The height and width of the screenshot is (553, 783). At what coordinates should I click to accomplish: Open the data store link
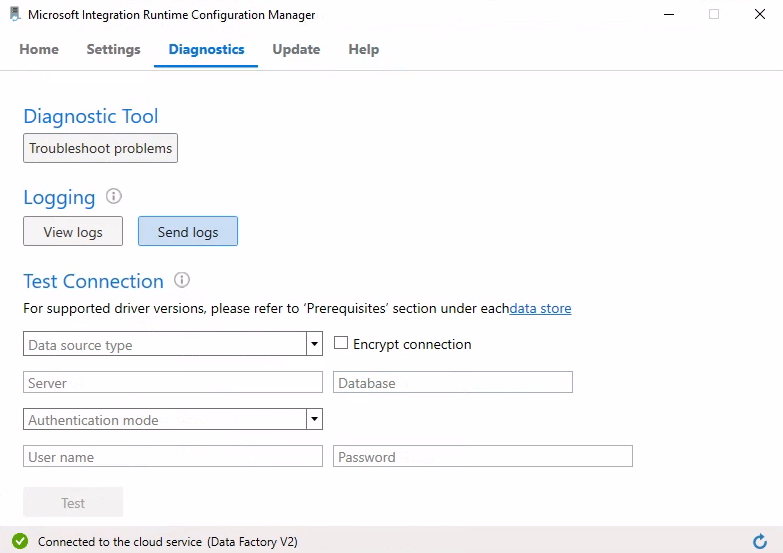(541, 308)
